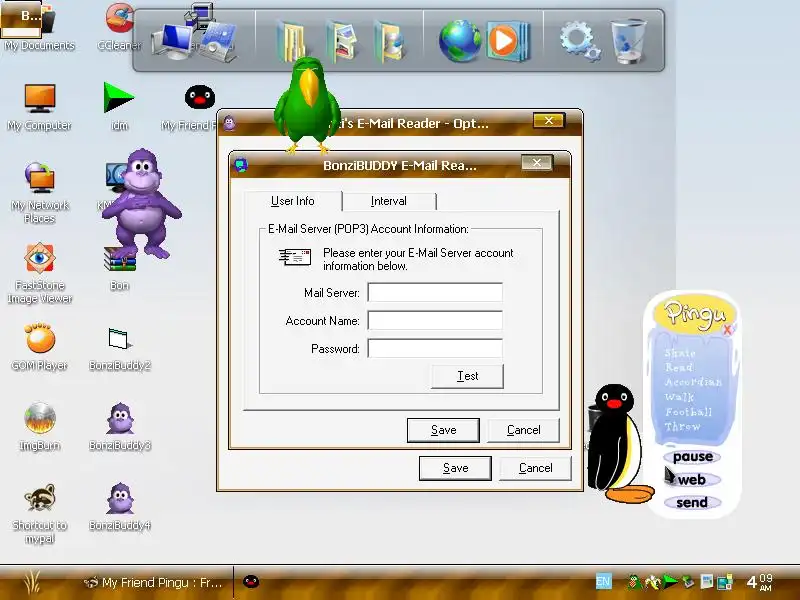The image size is (800, 600).
Task: Open the Recycle Bin in dock
Action: click(x=629, y=41)
